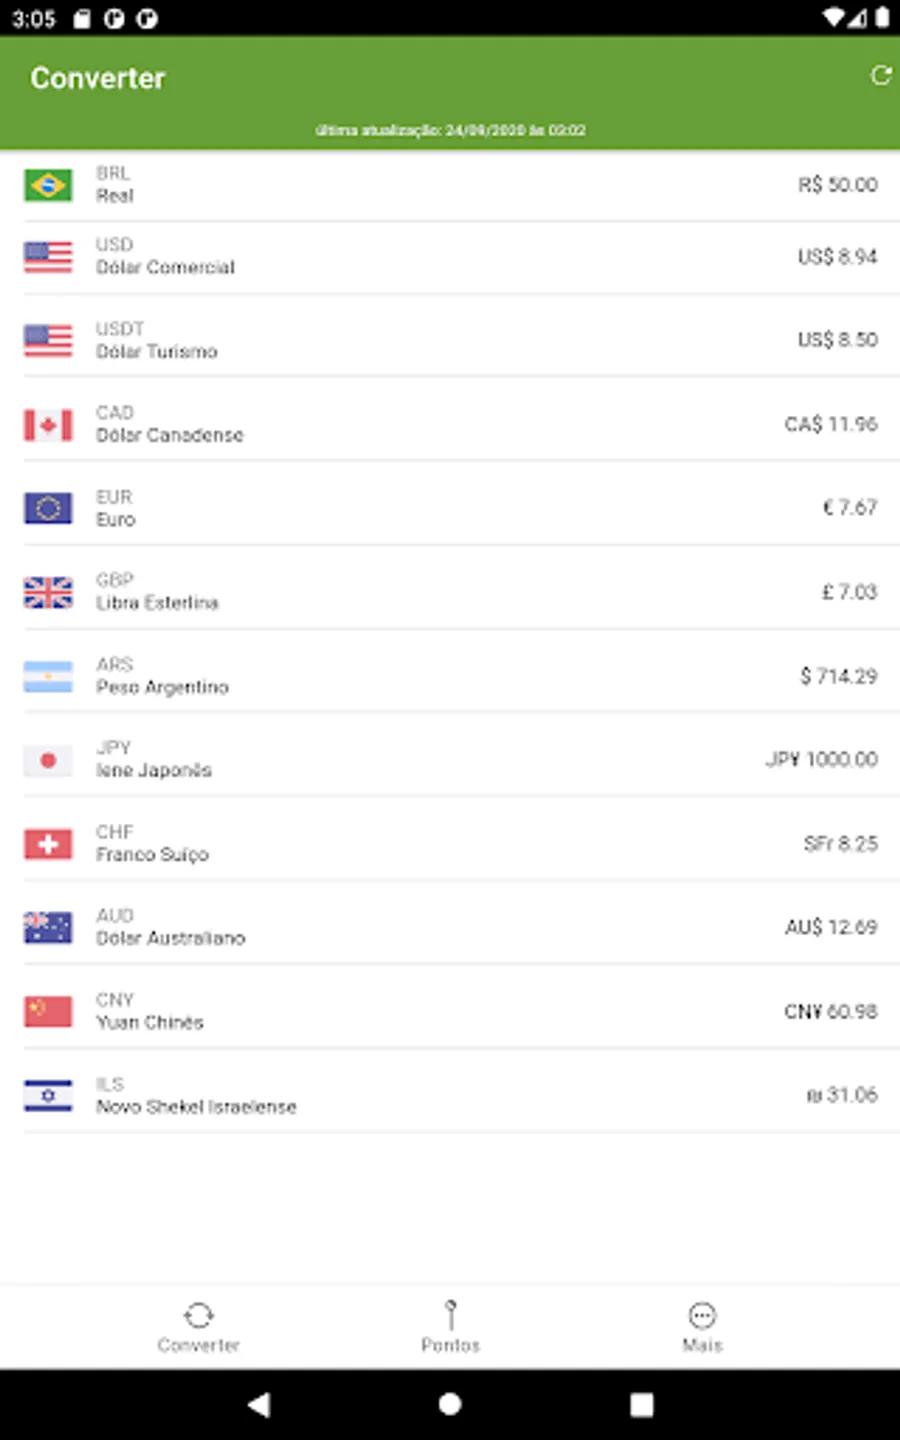Open the Mais tab
Viewport: 900px width, 1440px height.
pyautogui.click(x=702, y=1327)
